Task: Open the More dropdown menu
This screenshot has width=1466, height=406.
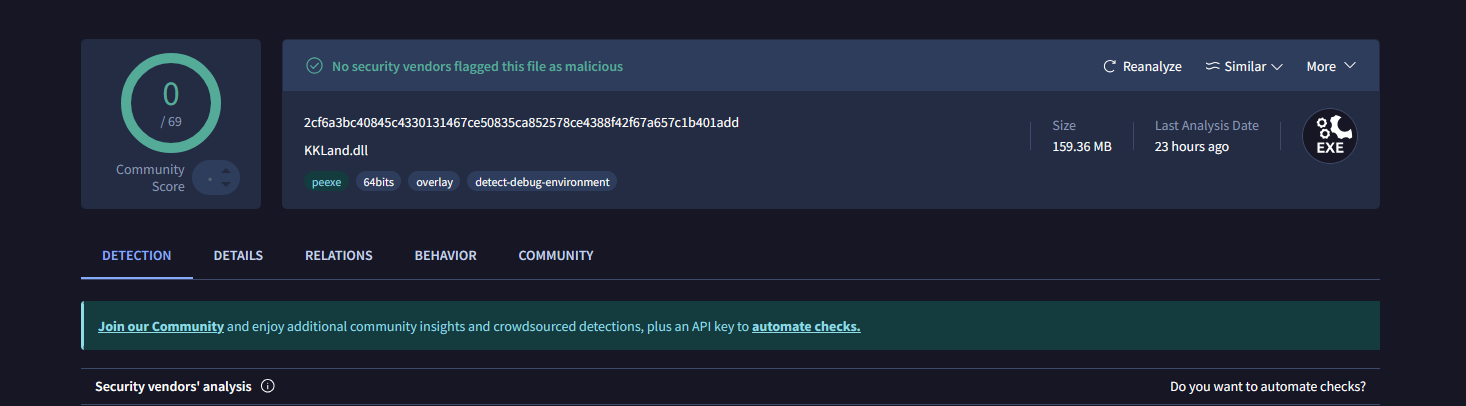Action: pyautogui.click(x=1331, y=66)
